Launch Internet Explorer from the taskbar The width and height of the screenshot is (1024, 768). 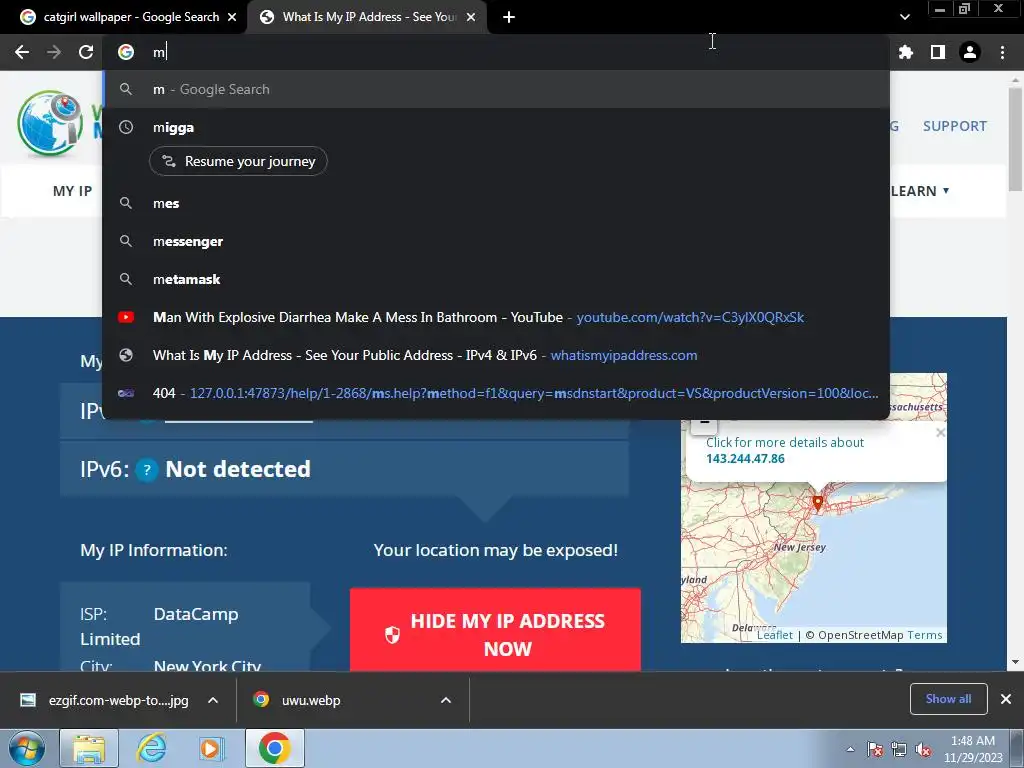tap(151, 748)
